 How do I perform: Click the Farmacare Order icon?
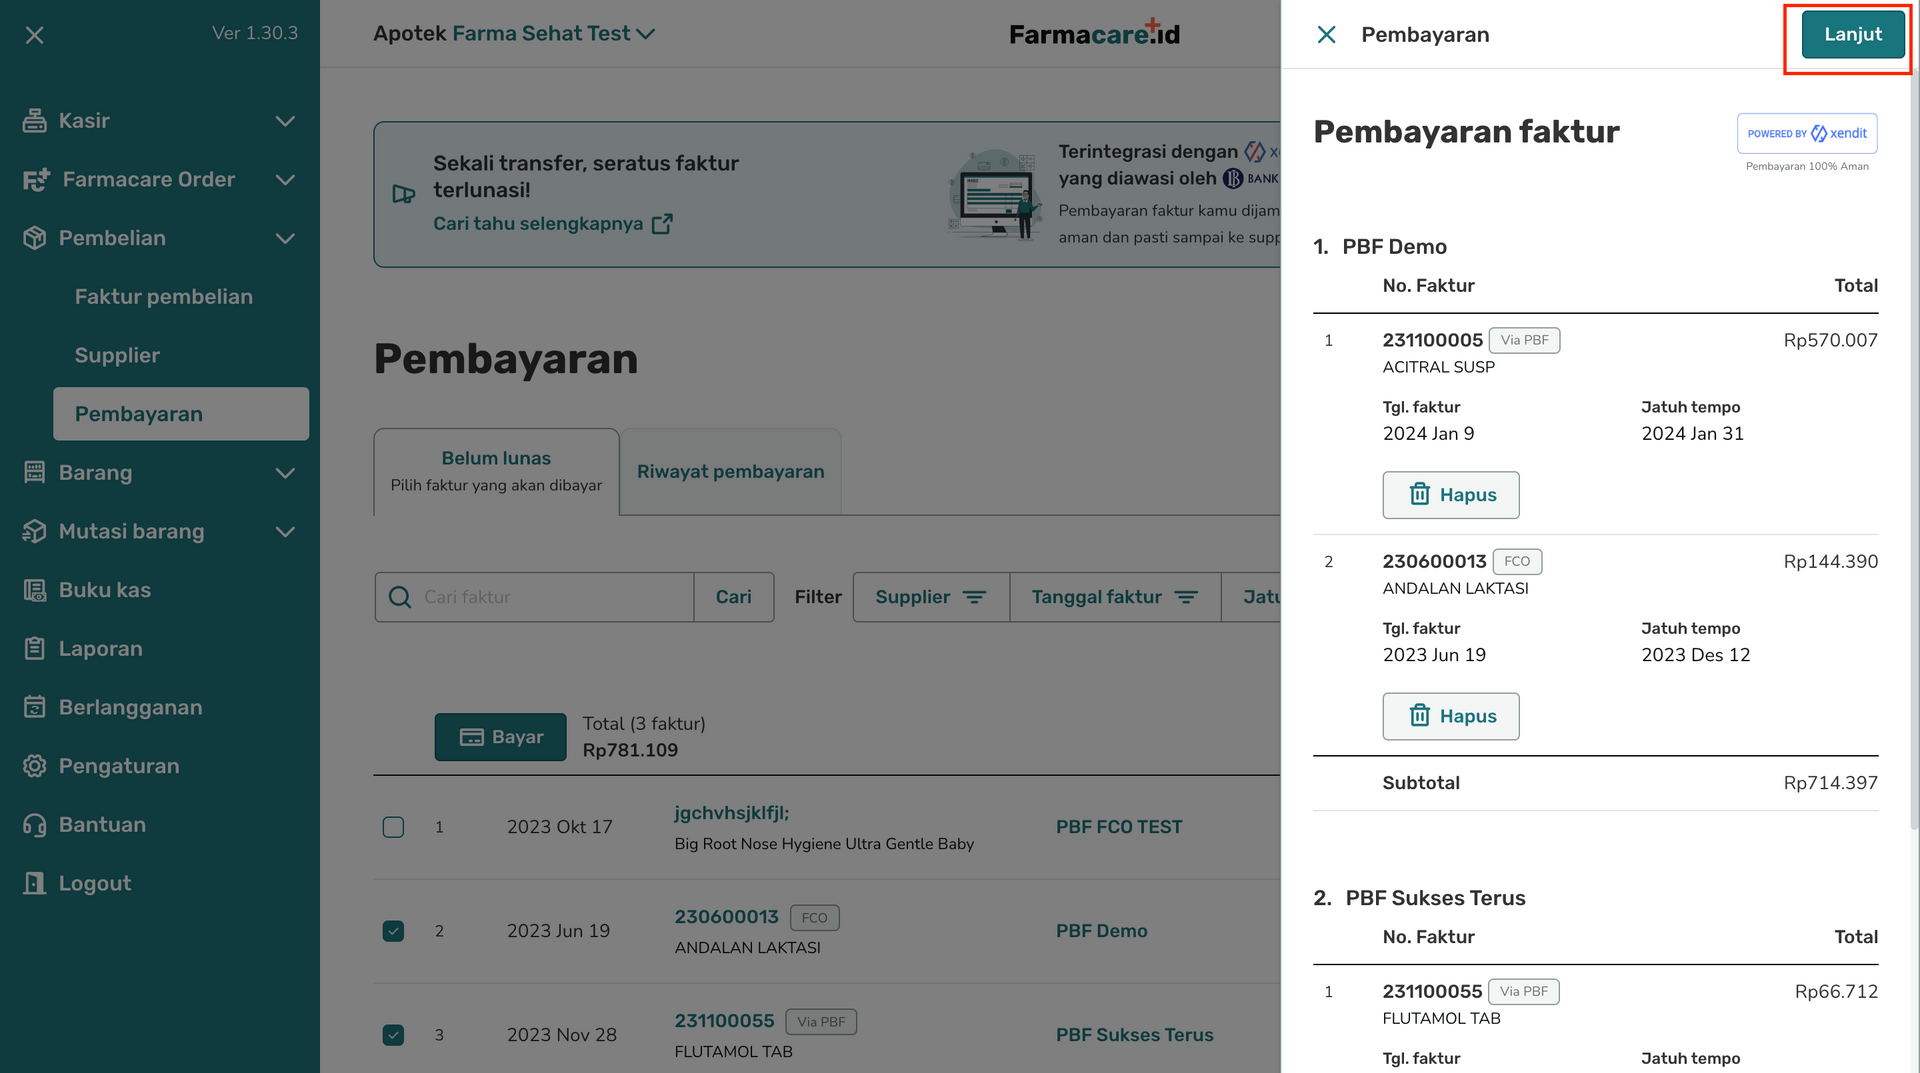click(x=36, y=180)
